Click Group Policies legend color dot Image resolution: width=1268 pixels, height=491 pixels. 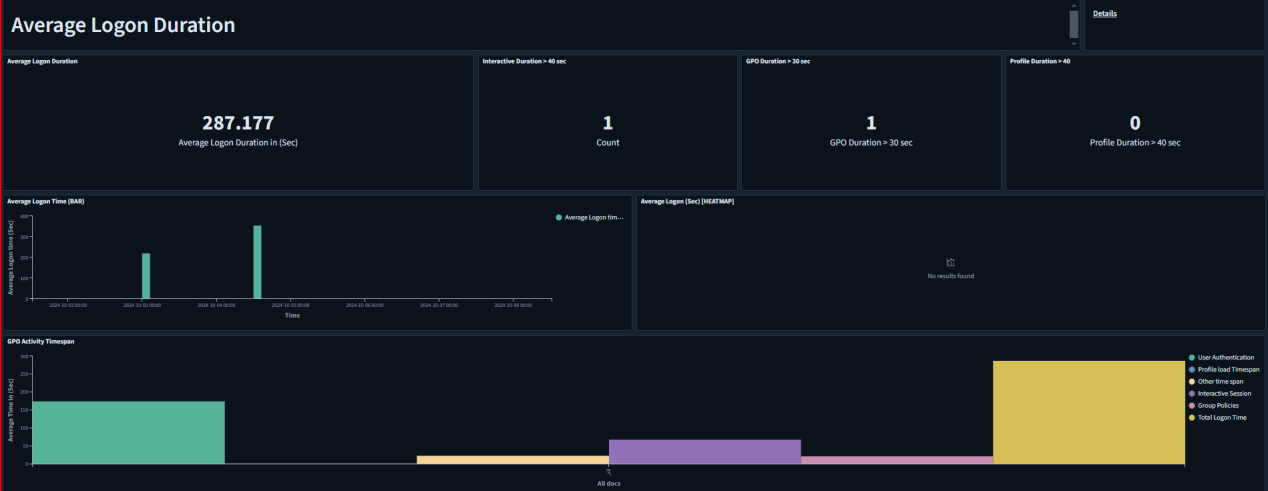1191,405
